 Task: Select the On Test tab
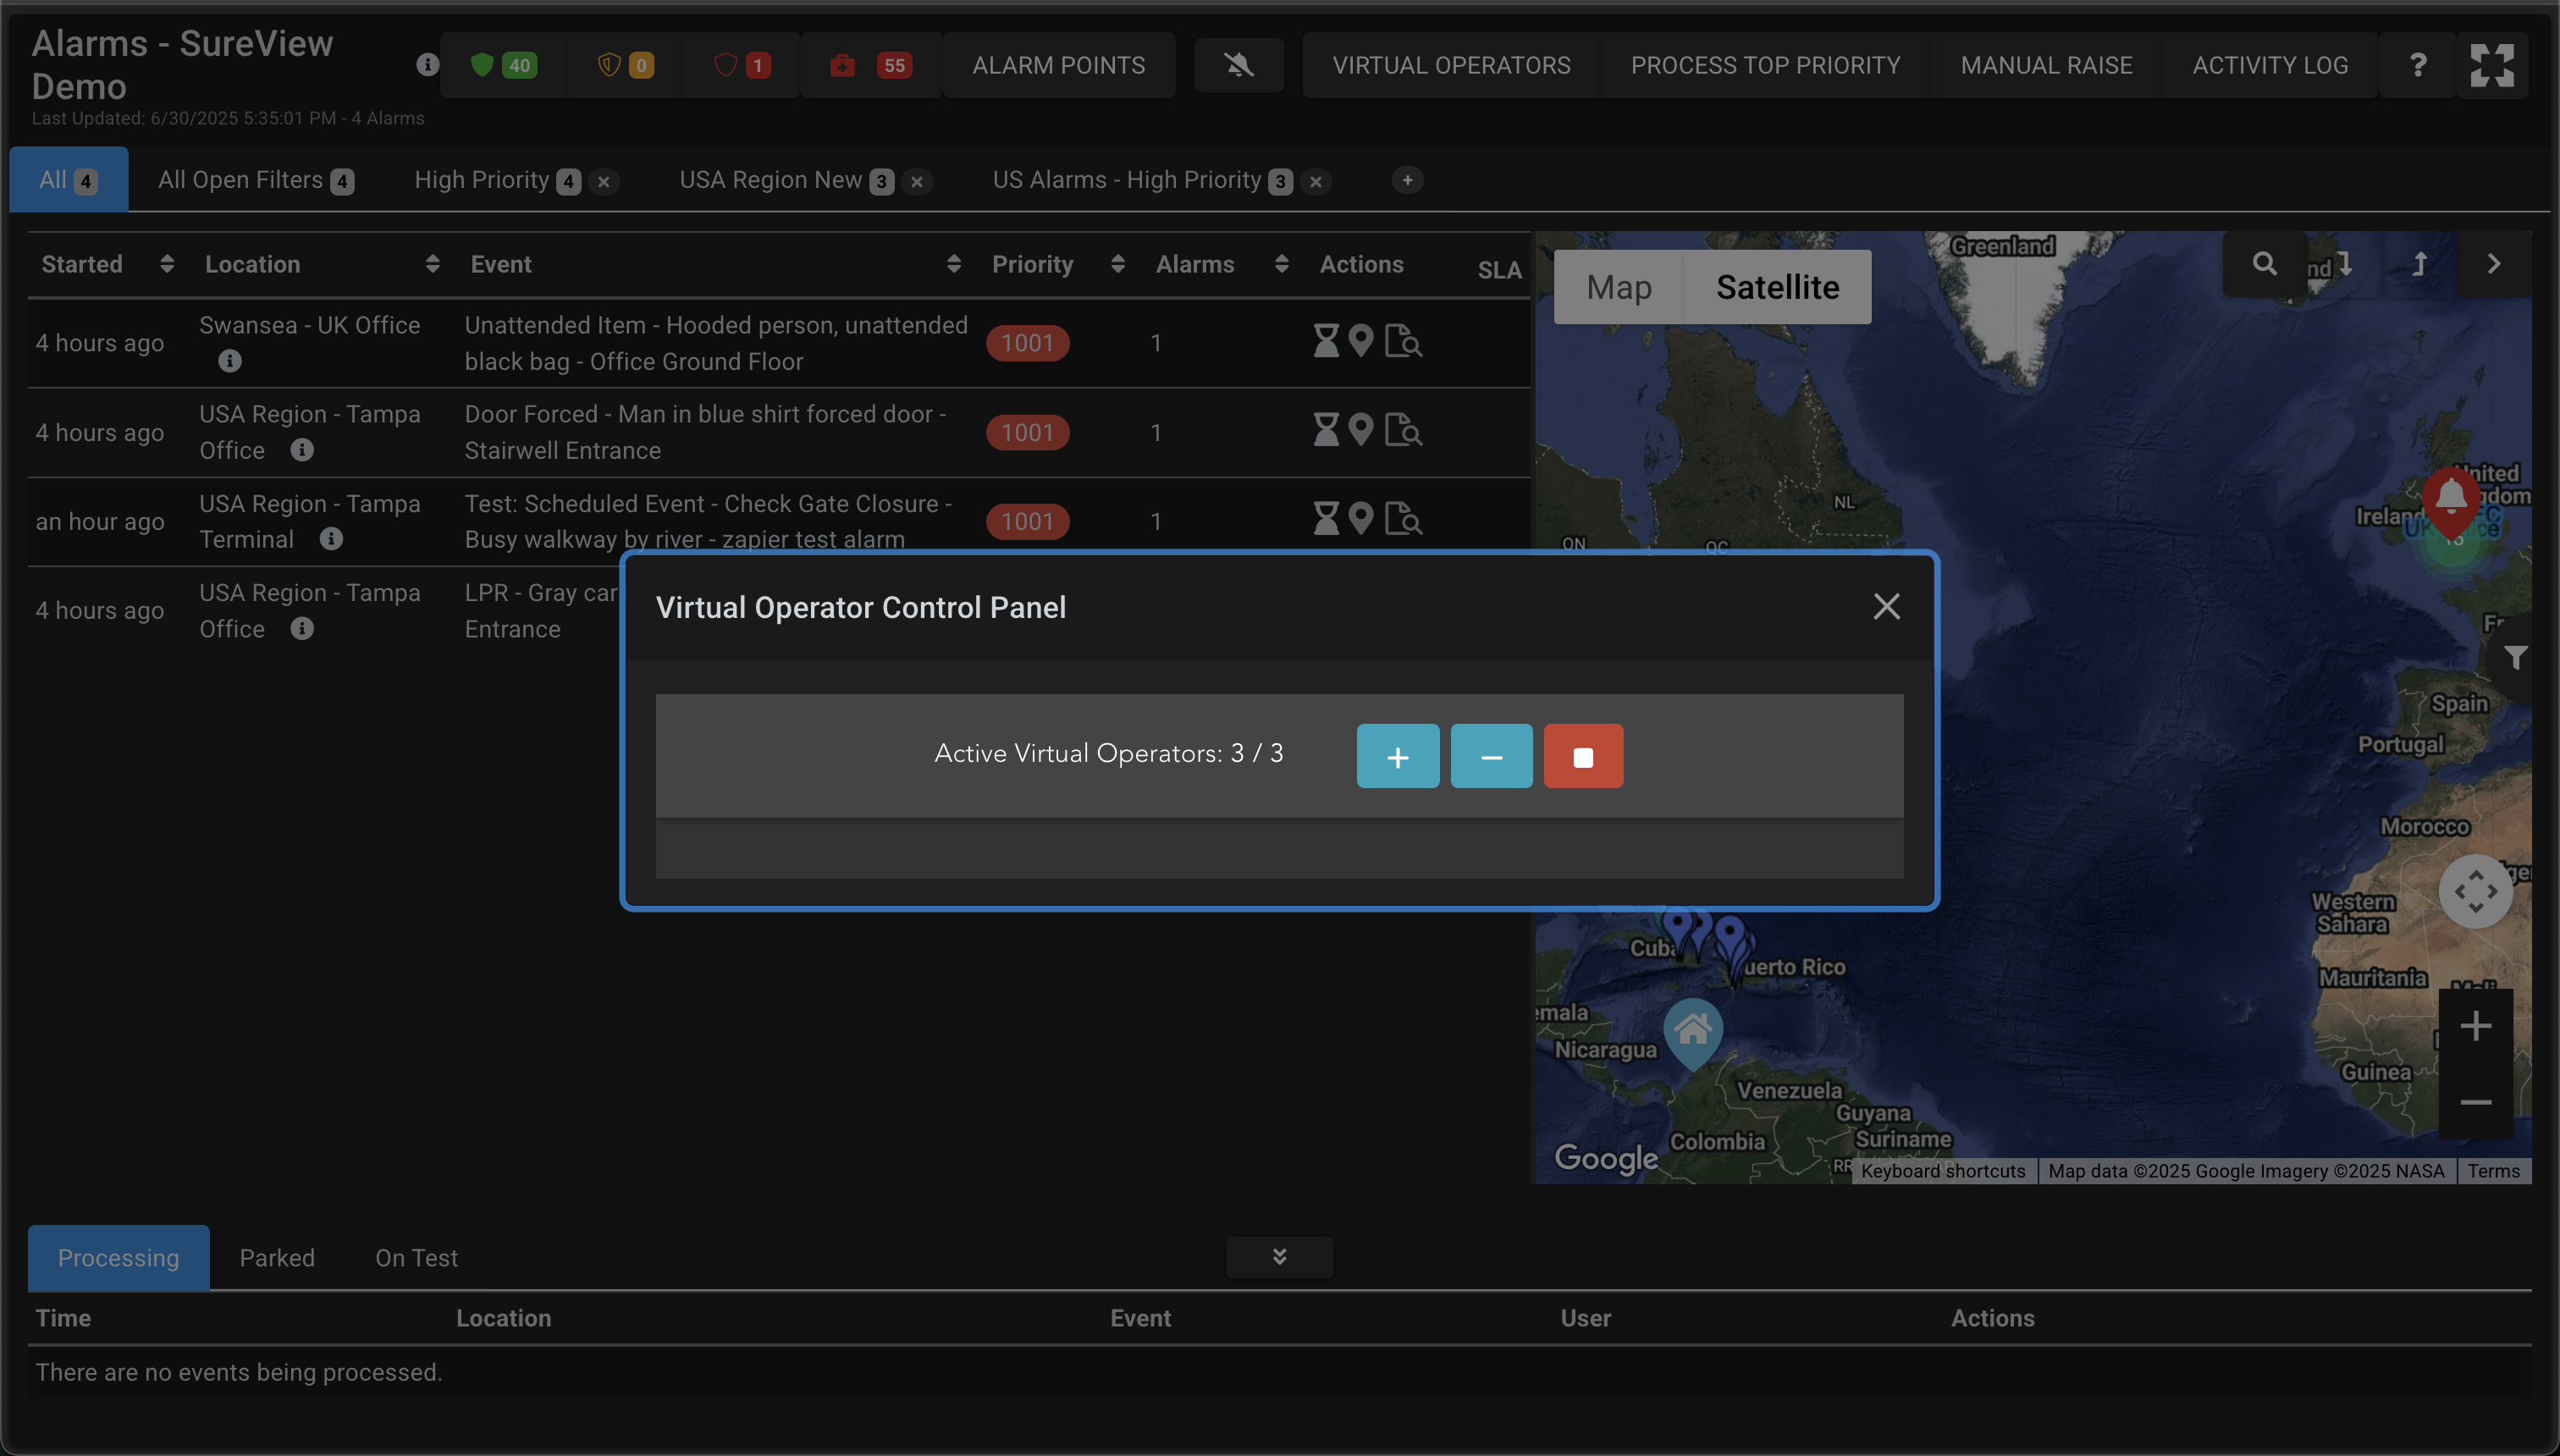tap(416, 1258)
